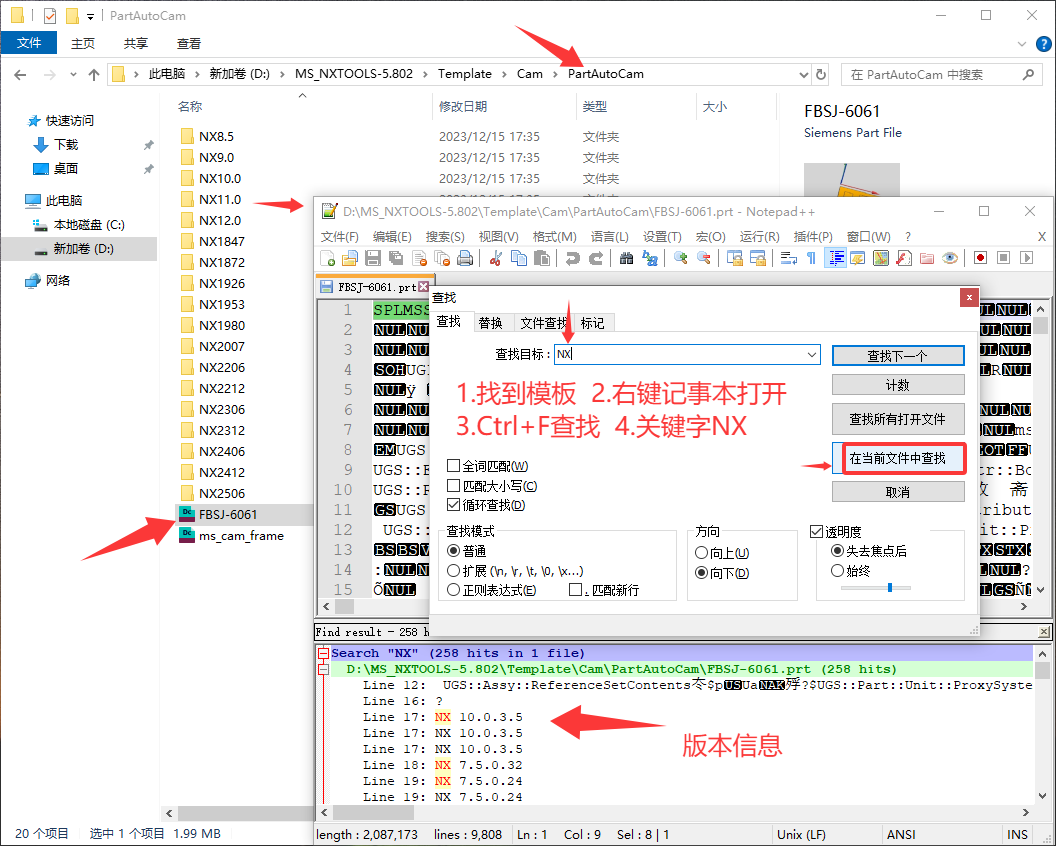Select the 始终 transparency radio button
Screen dimensions: 1056x846
pyautogui.click(x=837, y=571)
